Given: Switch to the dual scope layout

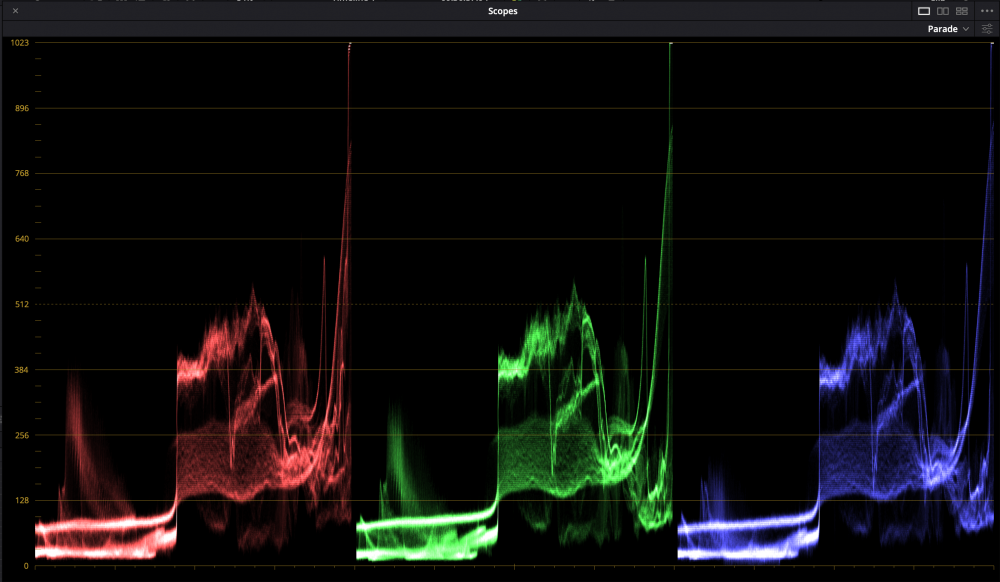Looking at the screenshot, I should (x=942, y=11).
